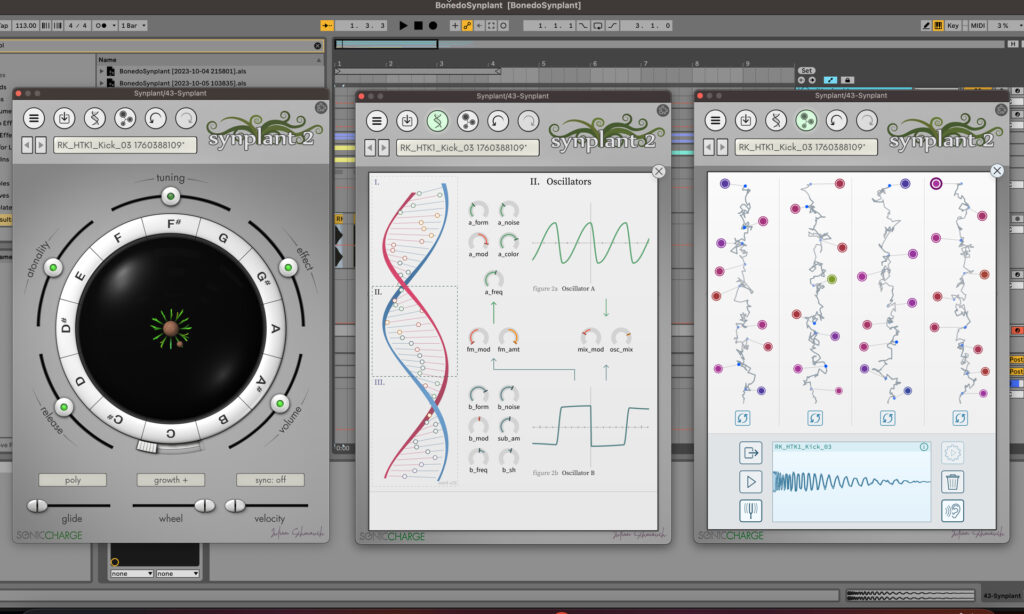Click the save patch icon in left Synplant
The width and height of the screenshot is (1024, 614).
click(x=64, y=120)
